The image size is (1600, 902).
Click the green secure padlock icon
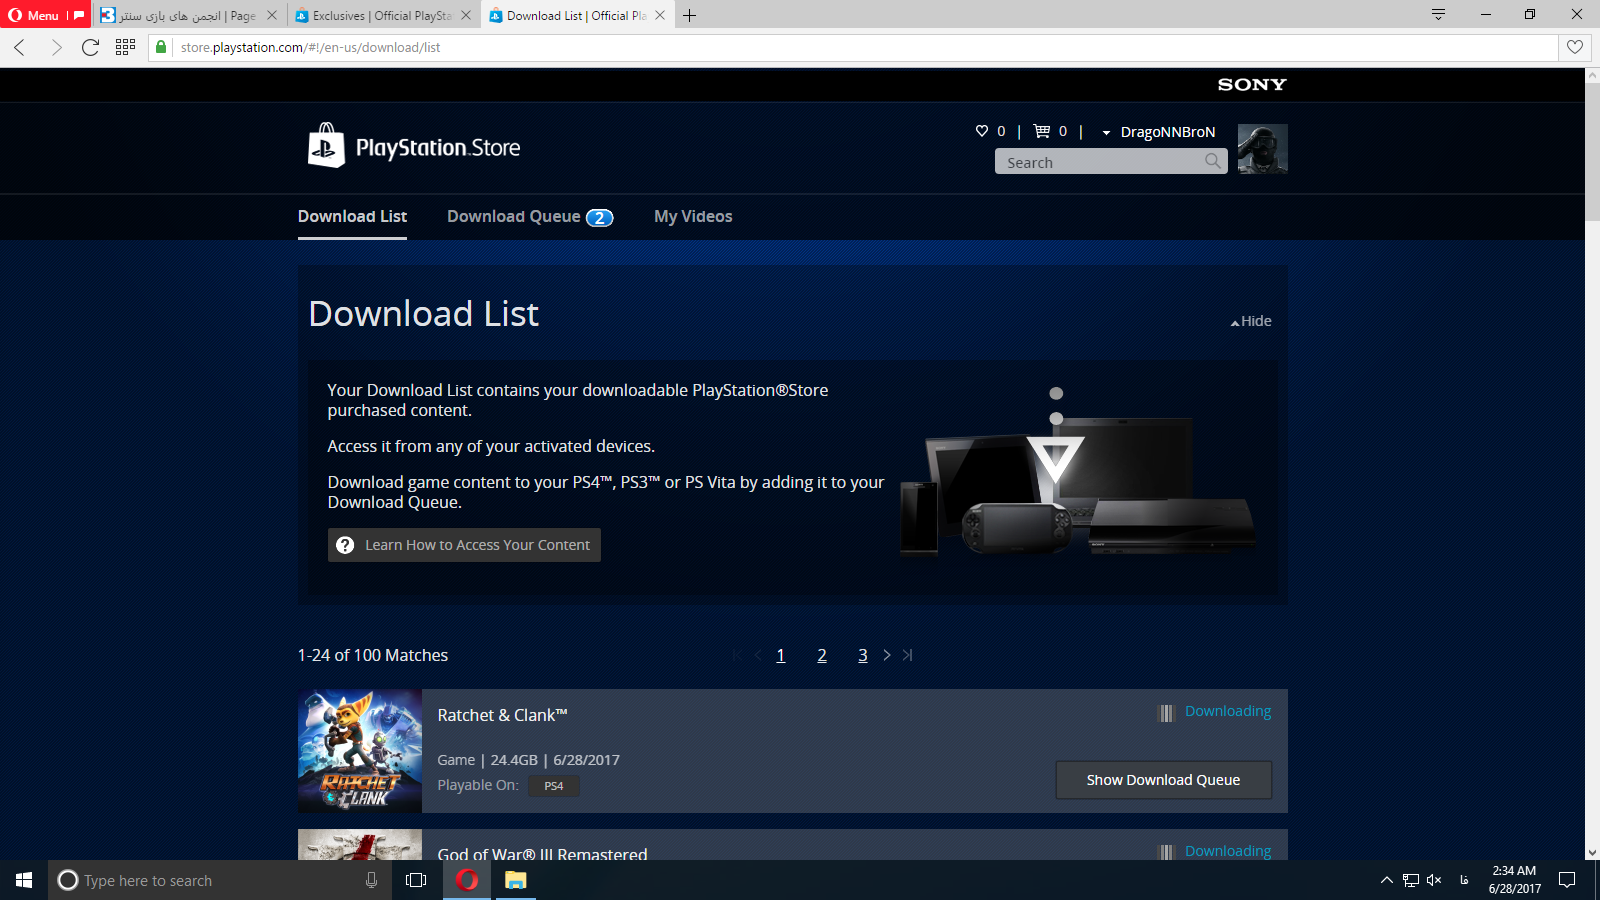click(161, 47)
